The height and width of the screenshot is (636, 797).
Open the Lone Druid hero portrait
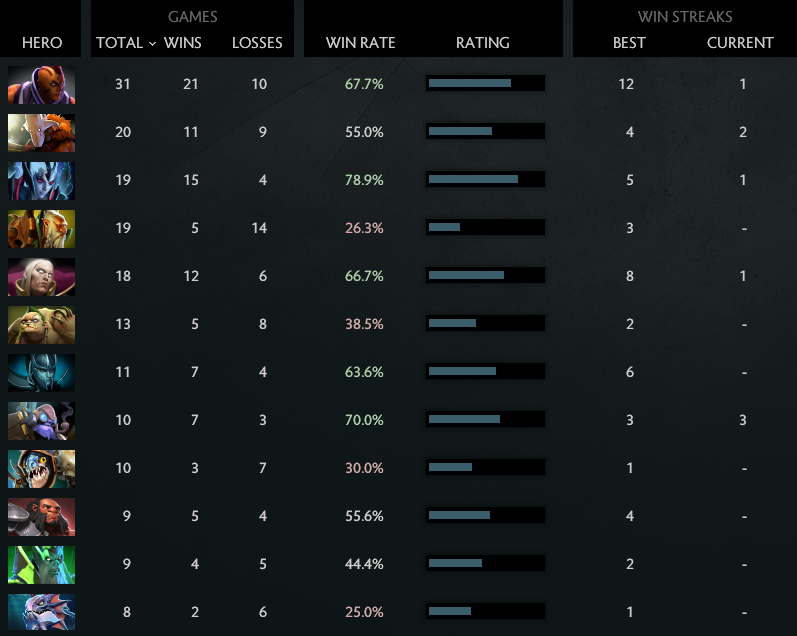click(x=41, y=228)
